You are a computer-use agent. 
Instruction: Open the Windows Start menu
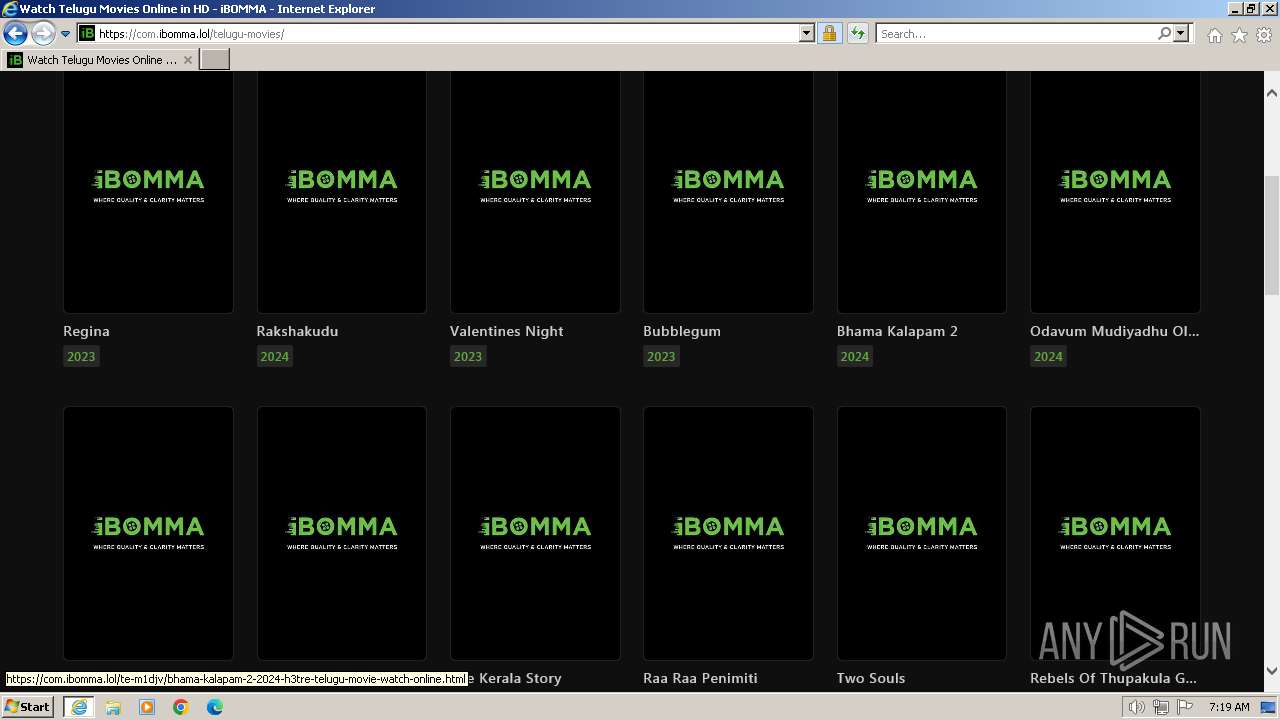28,706
